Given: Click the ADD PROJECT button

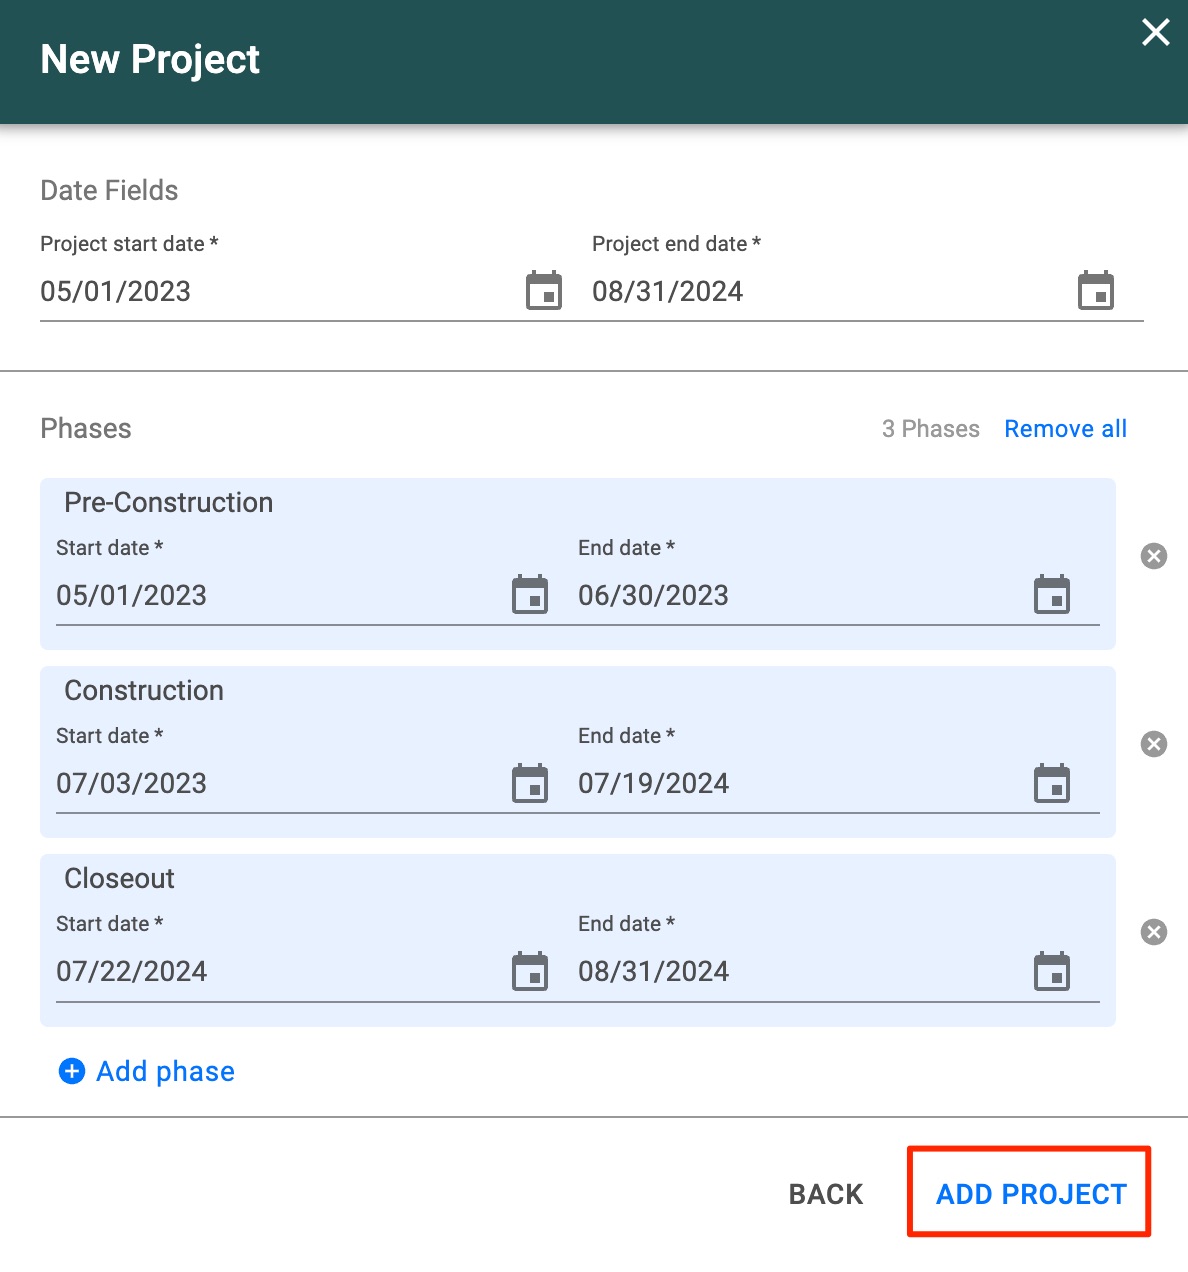Looking at the screenshot, I should 1030,1193.
